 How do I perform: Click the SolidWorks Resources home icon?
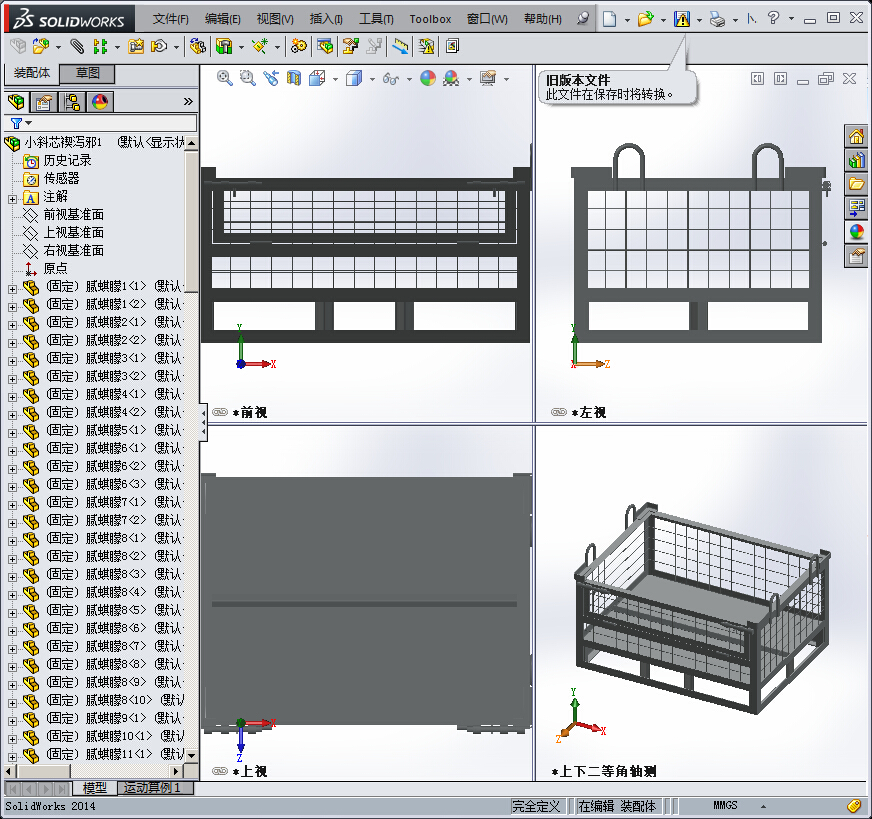point(856,135)
